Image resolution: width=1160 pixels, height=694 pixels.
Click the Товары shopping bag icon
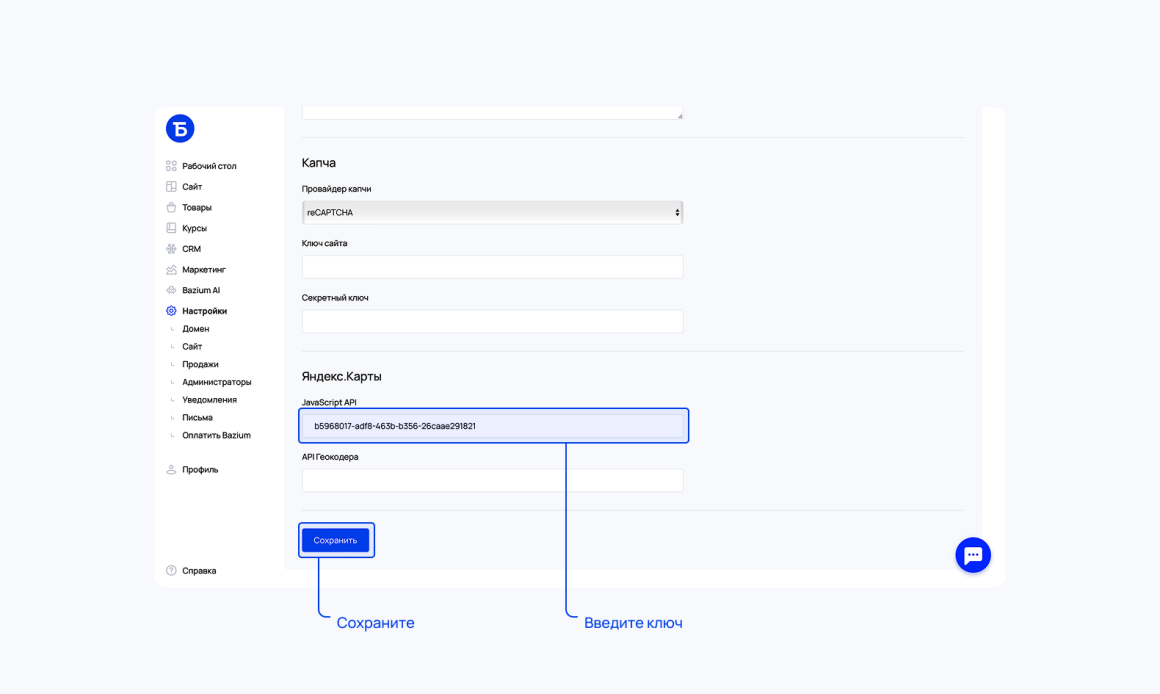pos(171,207)
